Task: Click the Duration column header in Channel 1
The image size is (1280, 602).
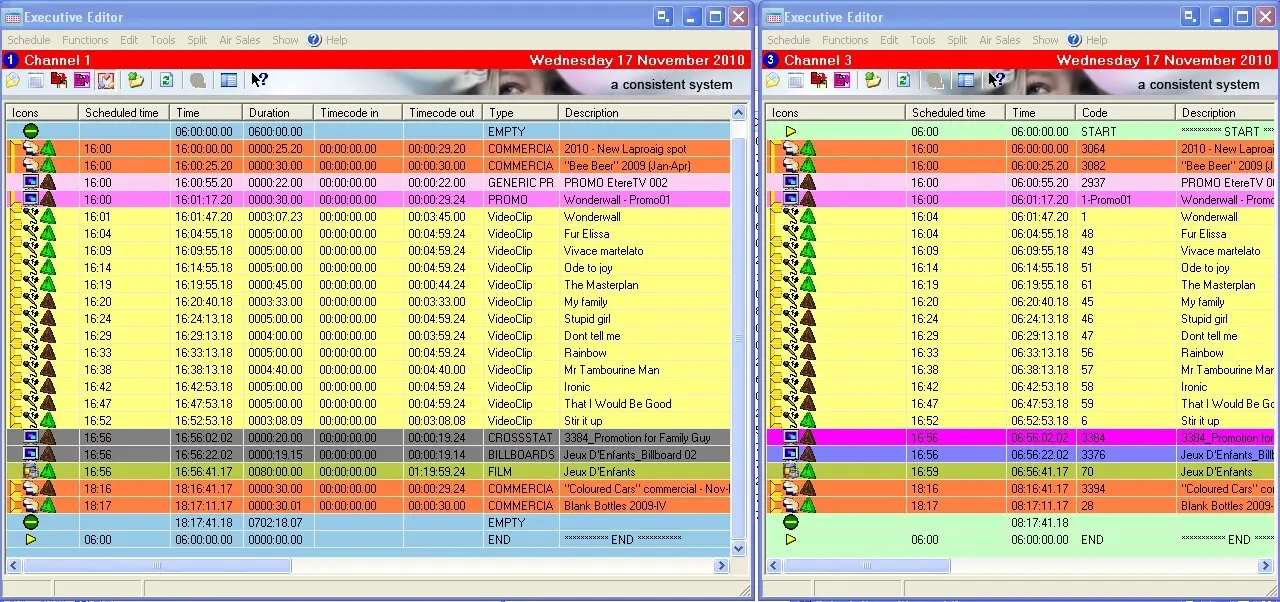Action: pos(269,113)
